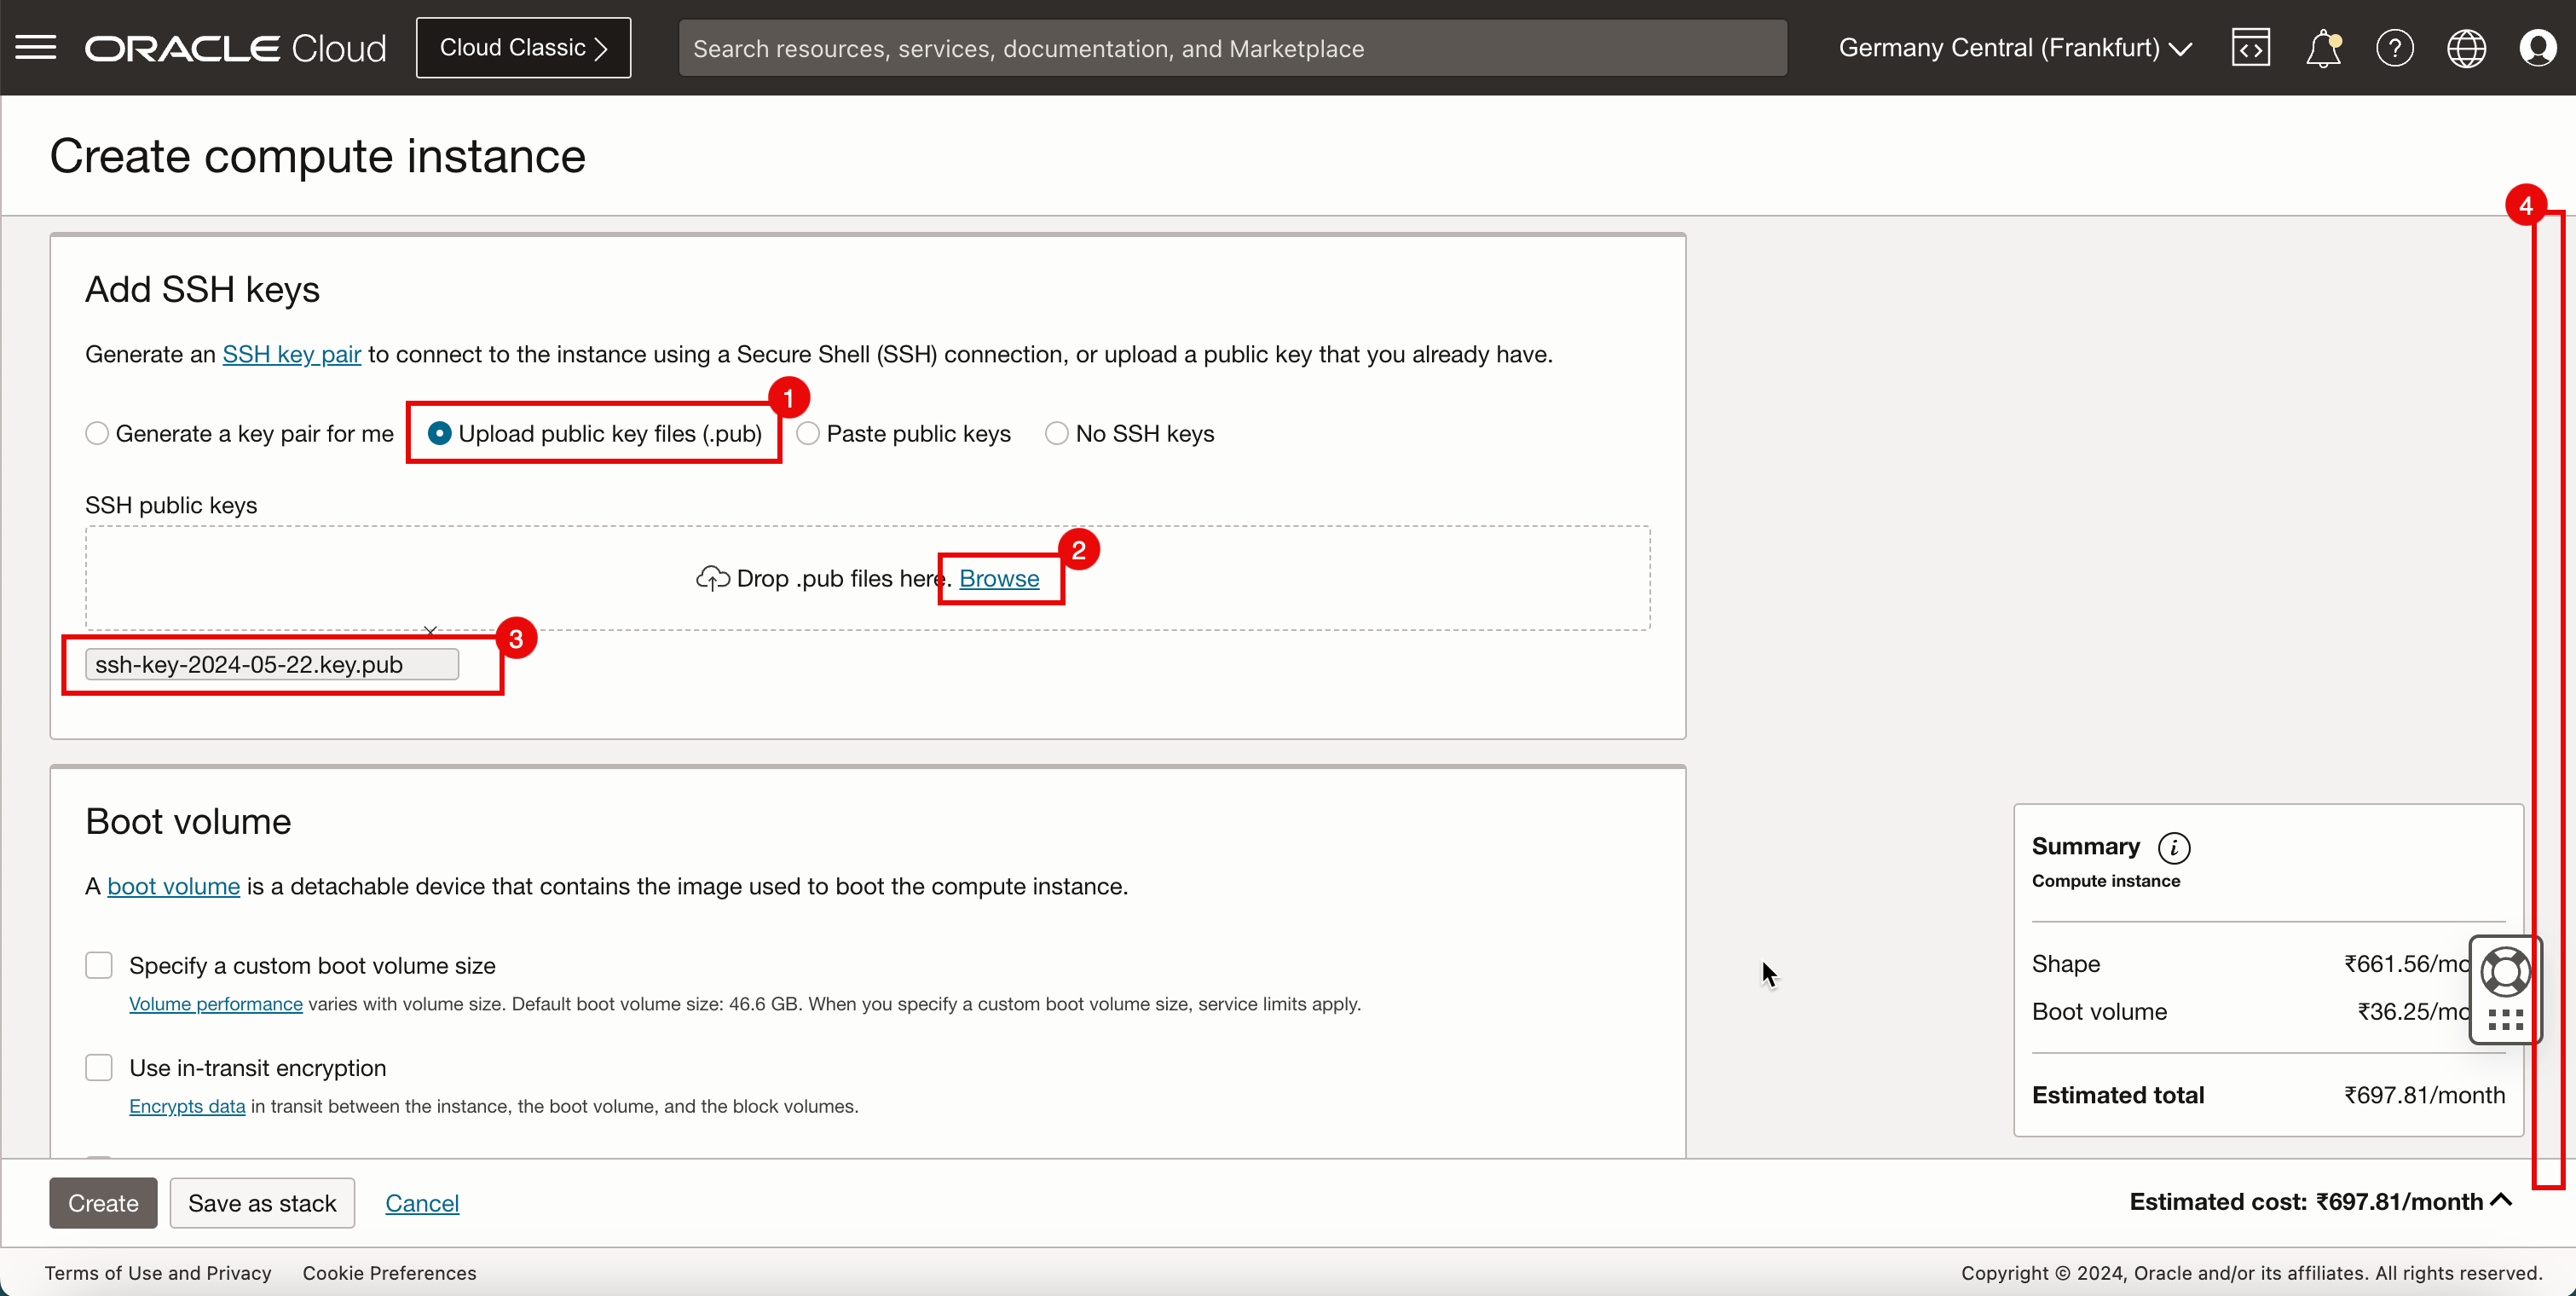Click the notifications bell icon
The width and height of the screenshot is (2576, 1296).
pos(2325,48)
